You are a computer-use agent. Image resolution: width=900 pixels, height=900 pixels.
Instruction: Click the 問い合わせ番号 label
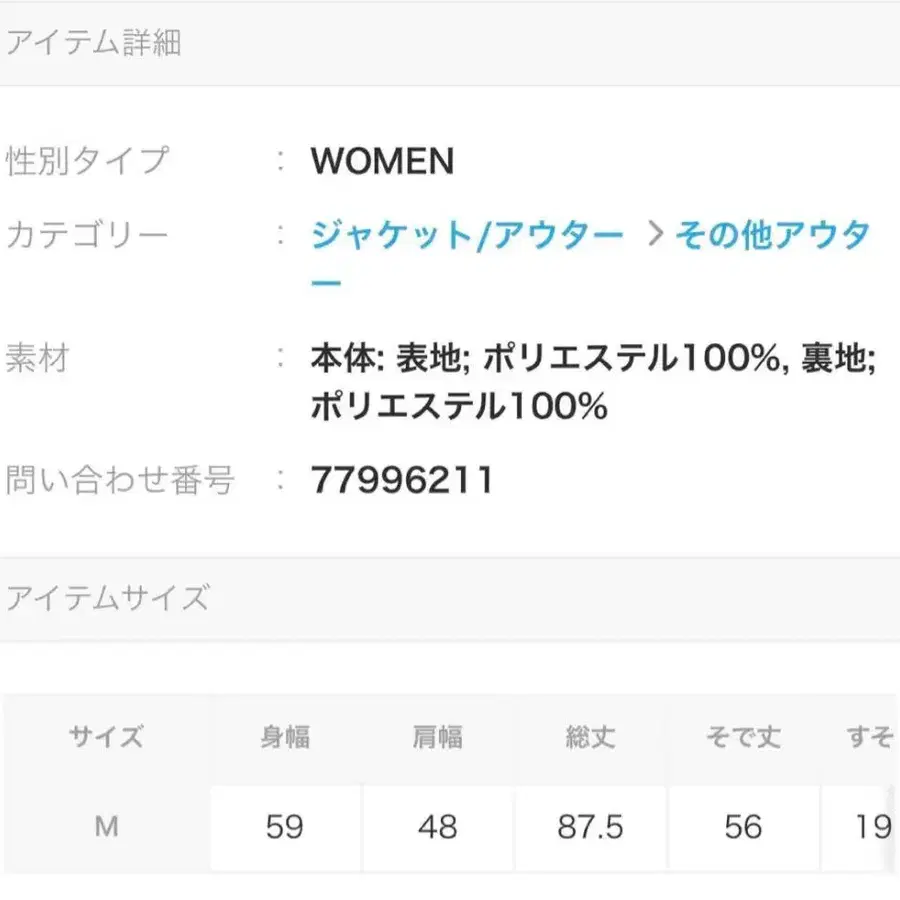[x=120, y=481]
